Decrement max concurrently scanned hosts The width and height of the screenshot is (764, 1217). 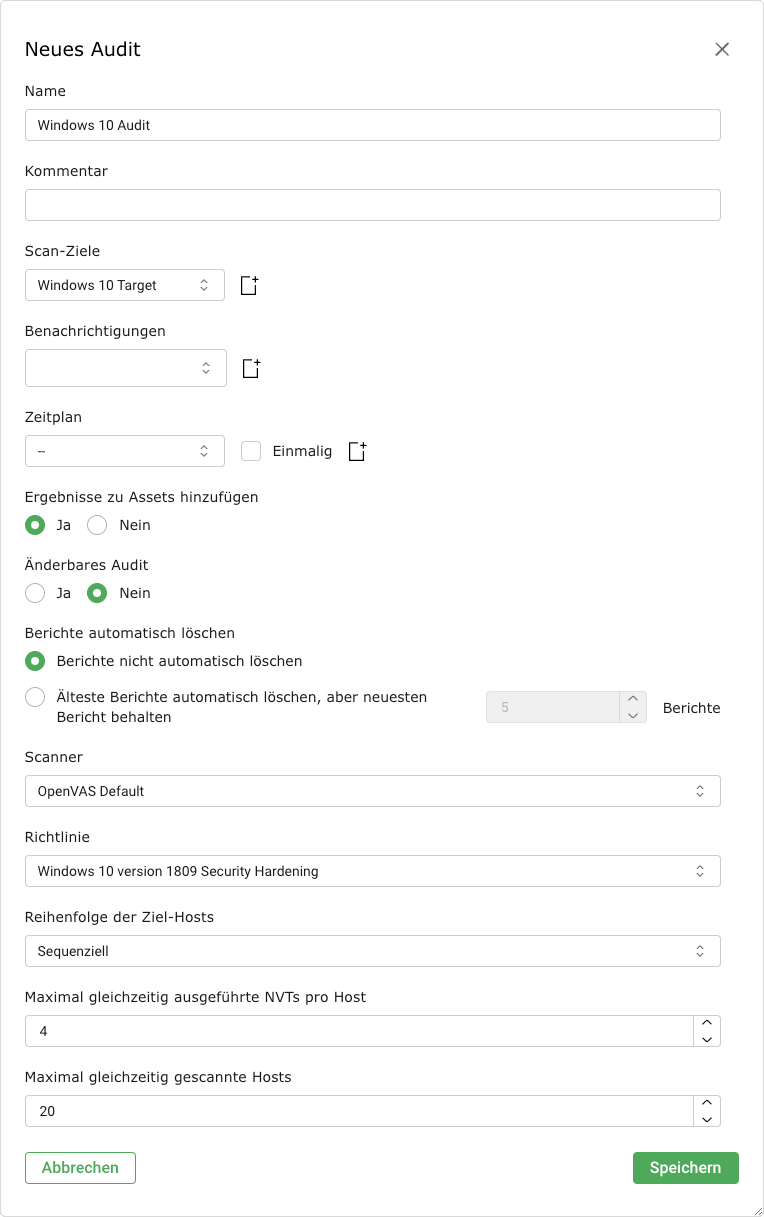pyautogui.click(x=707, y=1119)
